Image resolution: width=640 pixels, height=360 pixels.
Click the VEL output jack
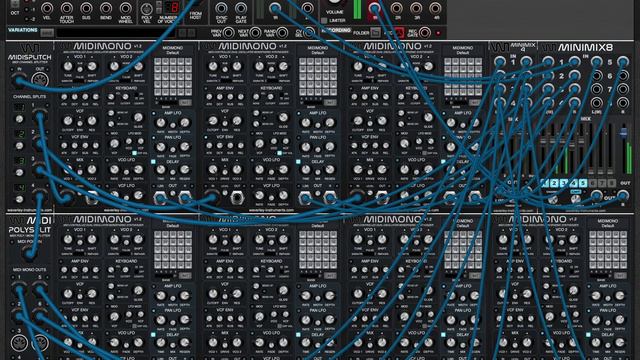47,8
